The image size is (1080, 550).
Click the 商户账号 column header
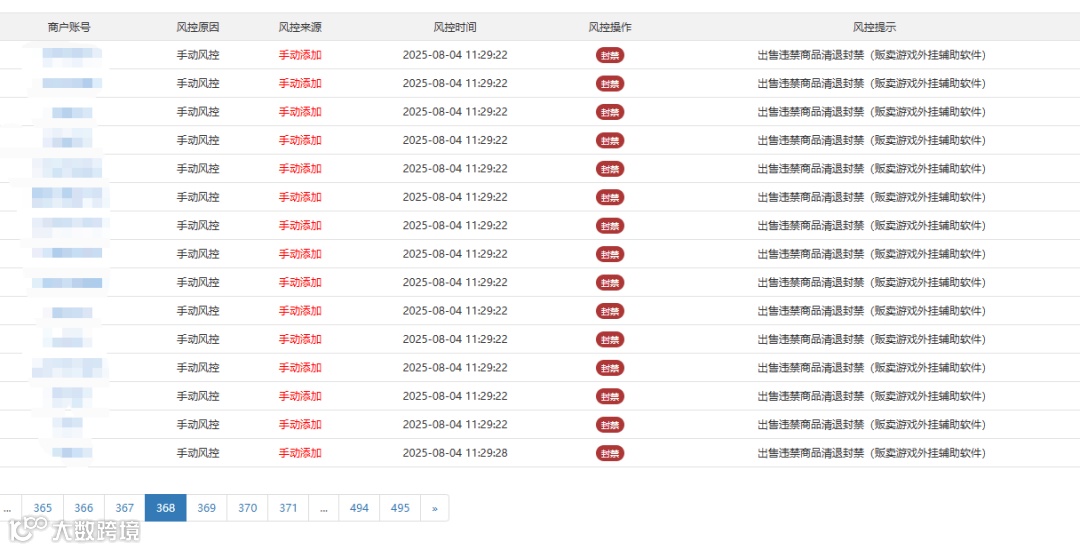coord(69,28)
